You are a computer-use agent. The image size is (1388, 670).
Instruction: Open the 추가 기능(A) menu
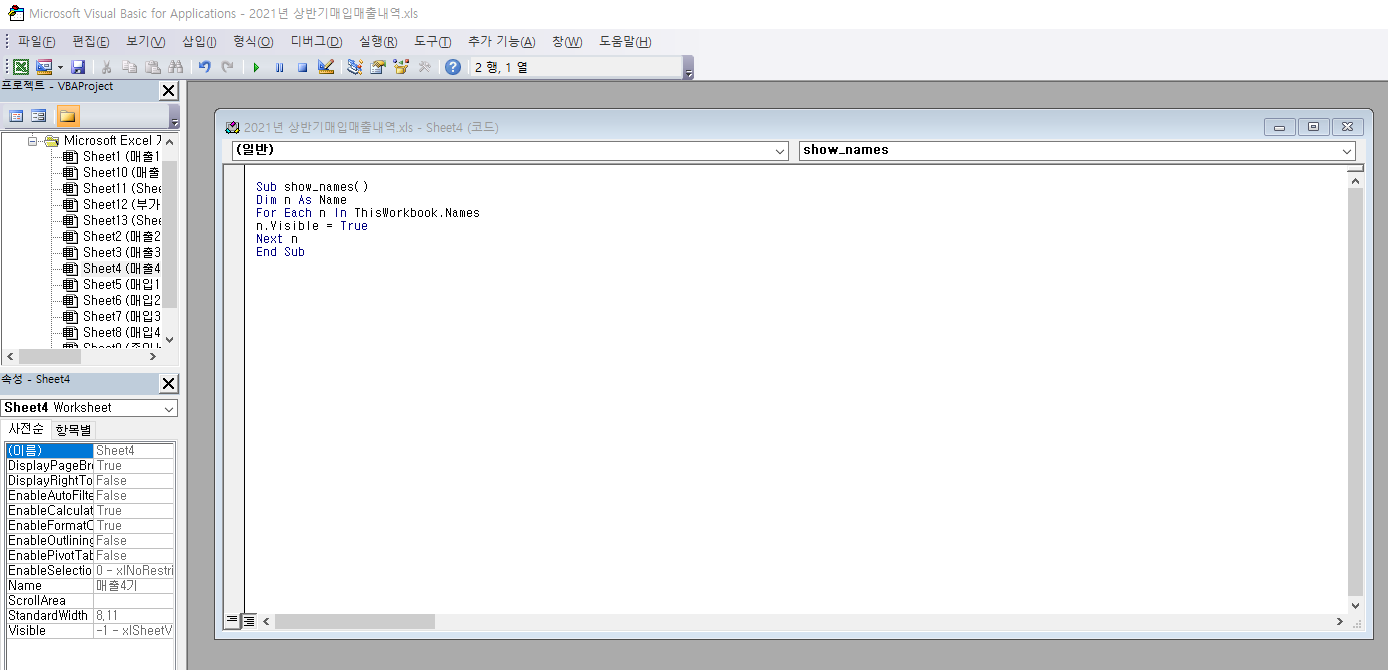click(x=502, y=42)
